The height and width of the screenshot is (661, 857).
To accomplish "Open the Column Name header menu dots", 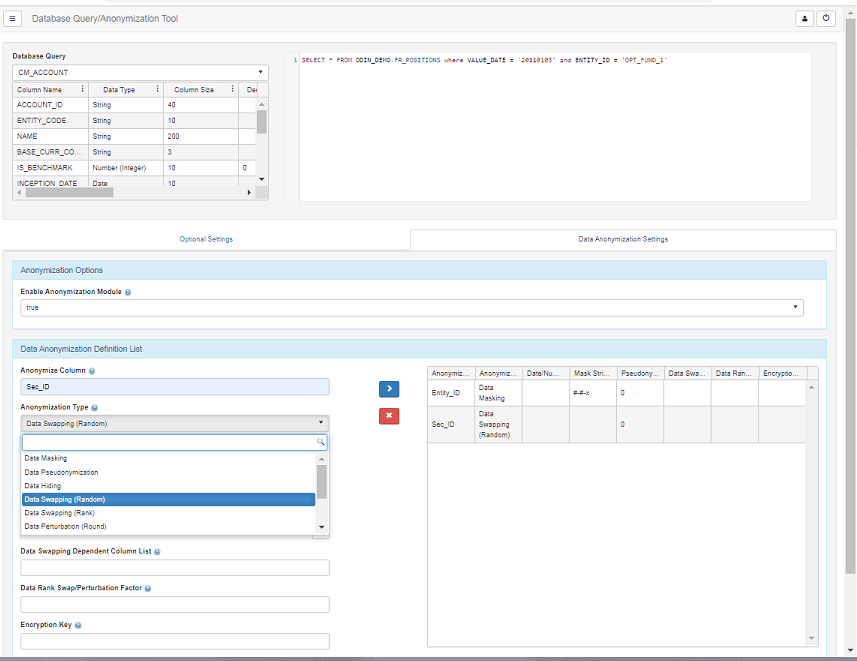I will coord(83,89).
